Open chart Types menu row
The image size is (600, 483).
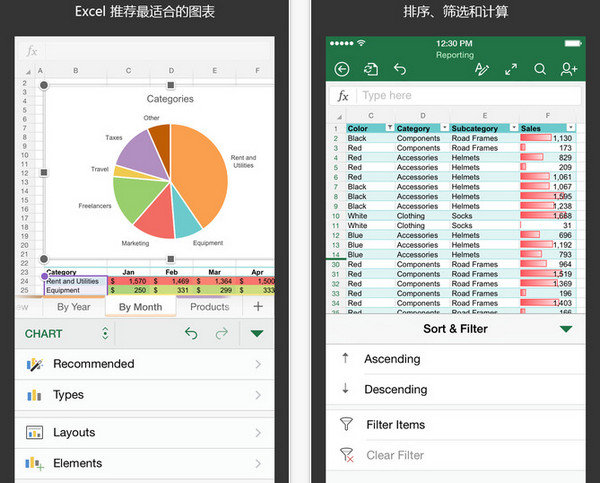click(144, 395)
